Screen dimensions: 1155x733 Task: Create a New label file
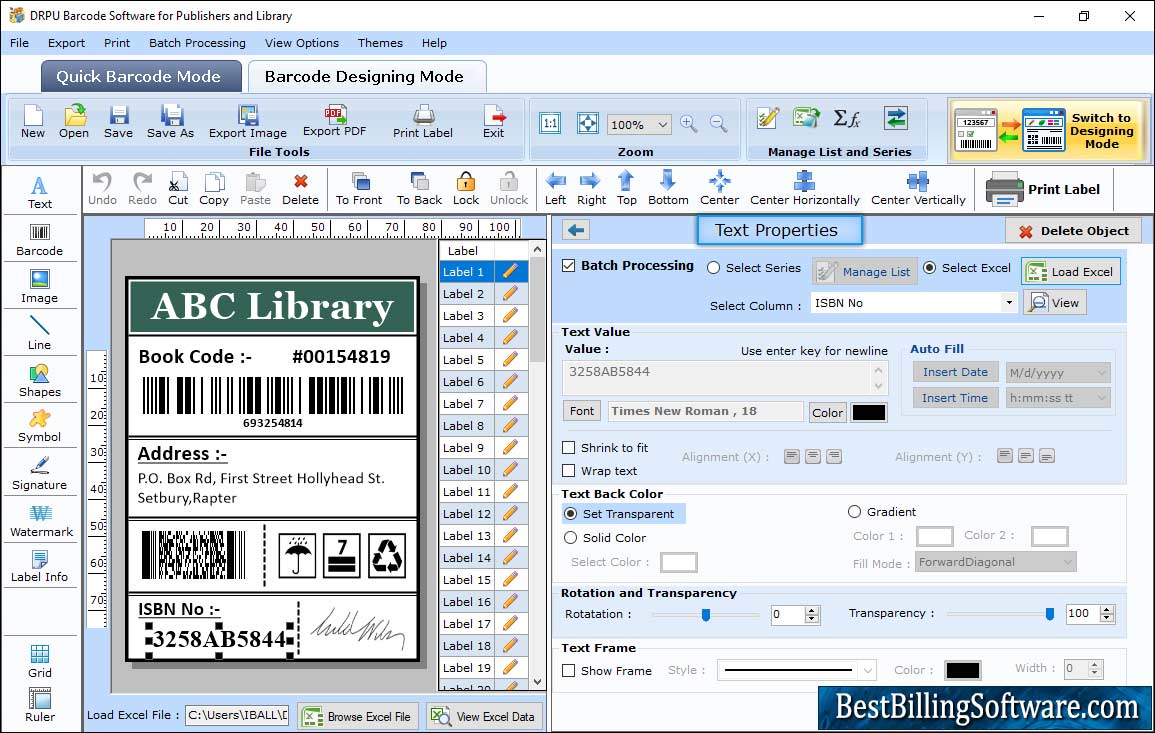coord(32,122)
